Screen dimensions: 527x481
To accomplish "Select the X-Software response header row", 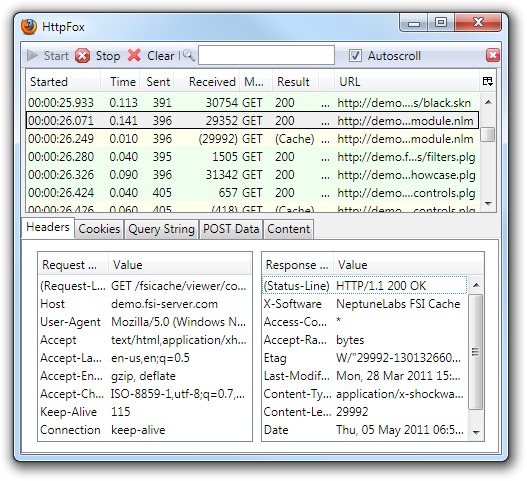I will 365,304.
